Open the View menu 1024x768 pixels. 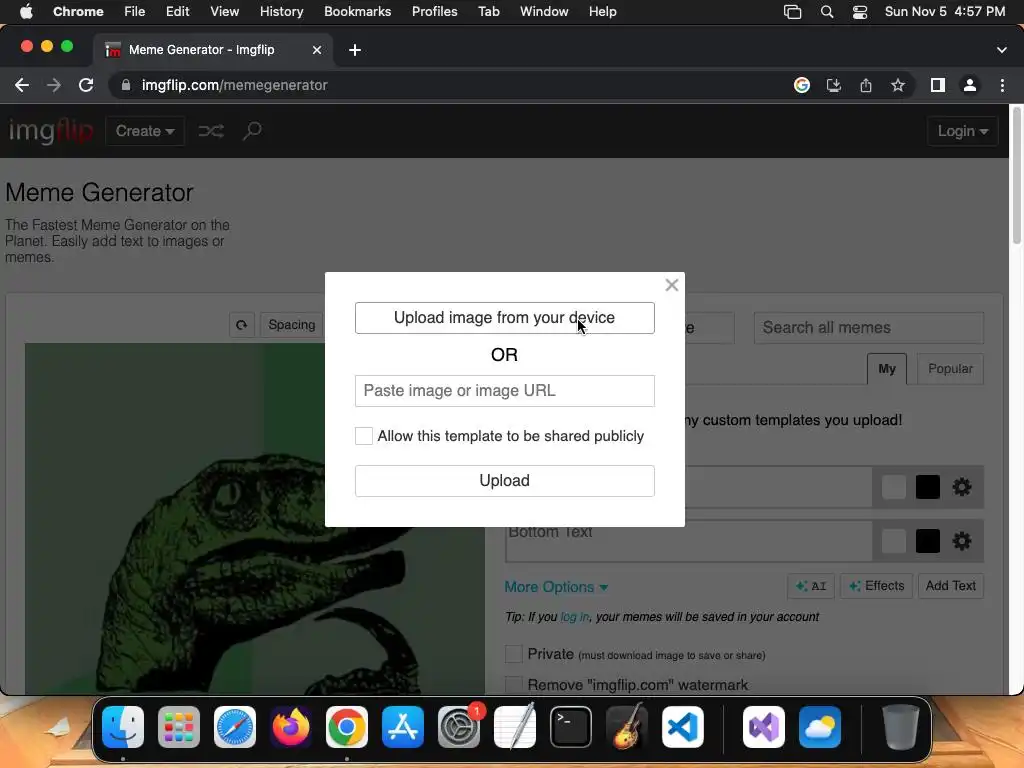pyautogui.click(x=224, y=12)
